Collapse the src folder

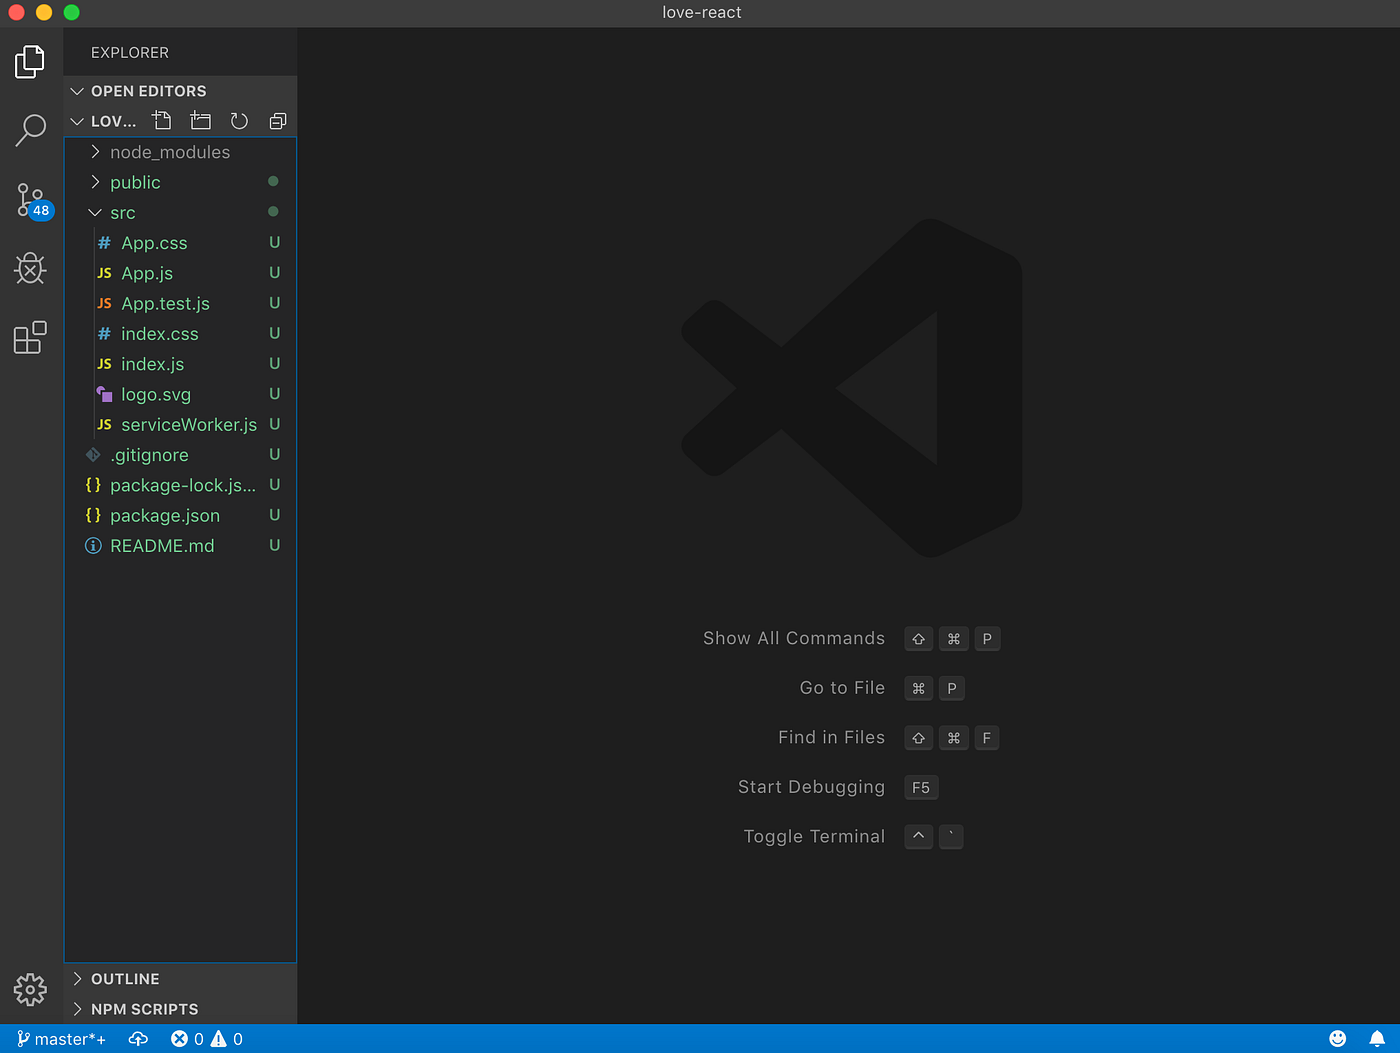[x=180, y=213]
